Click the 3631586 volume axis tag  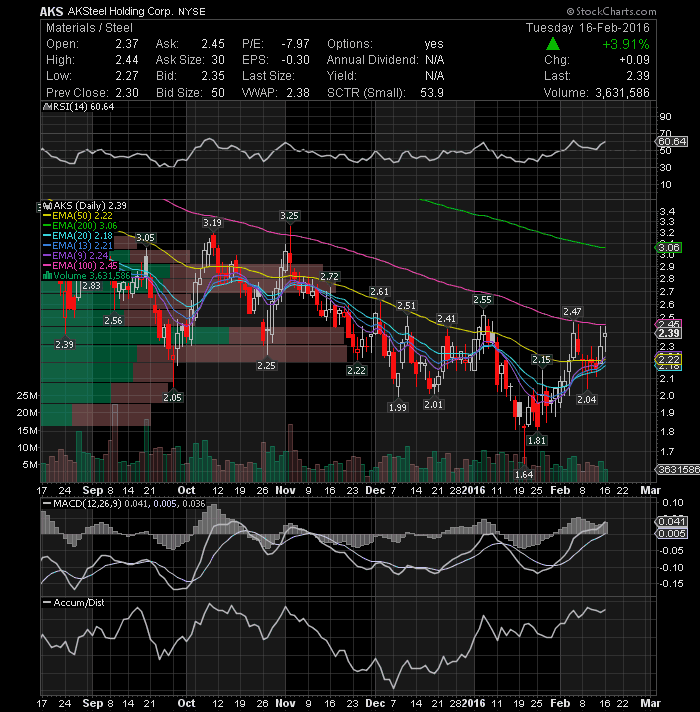[678, 470]
